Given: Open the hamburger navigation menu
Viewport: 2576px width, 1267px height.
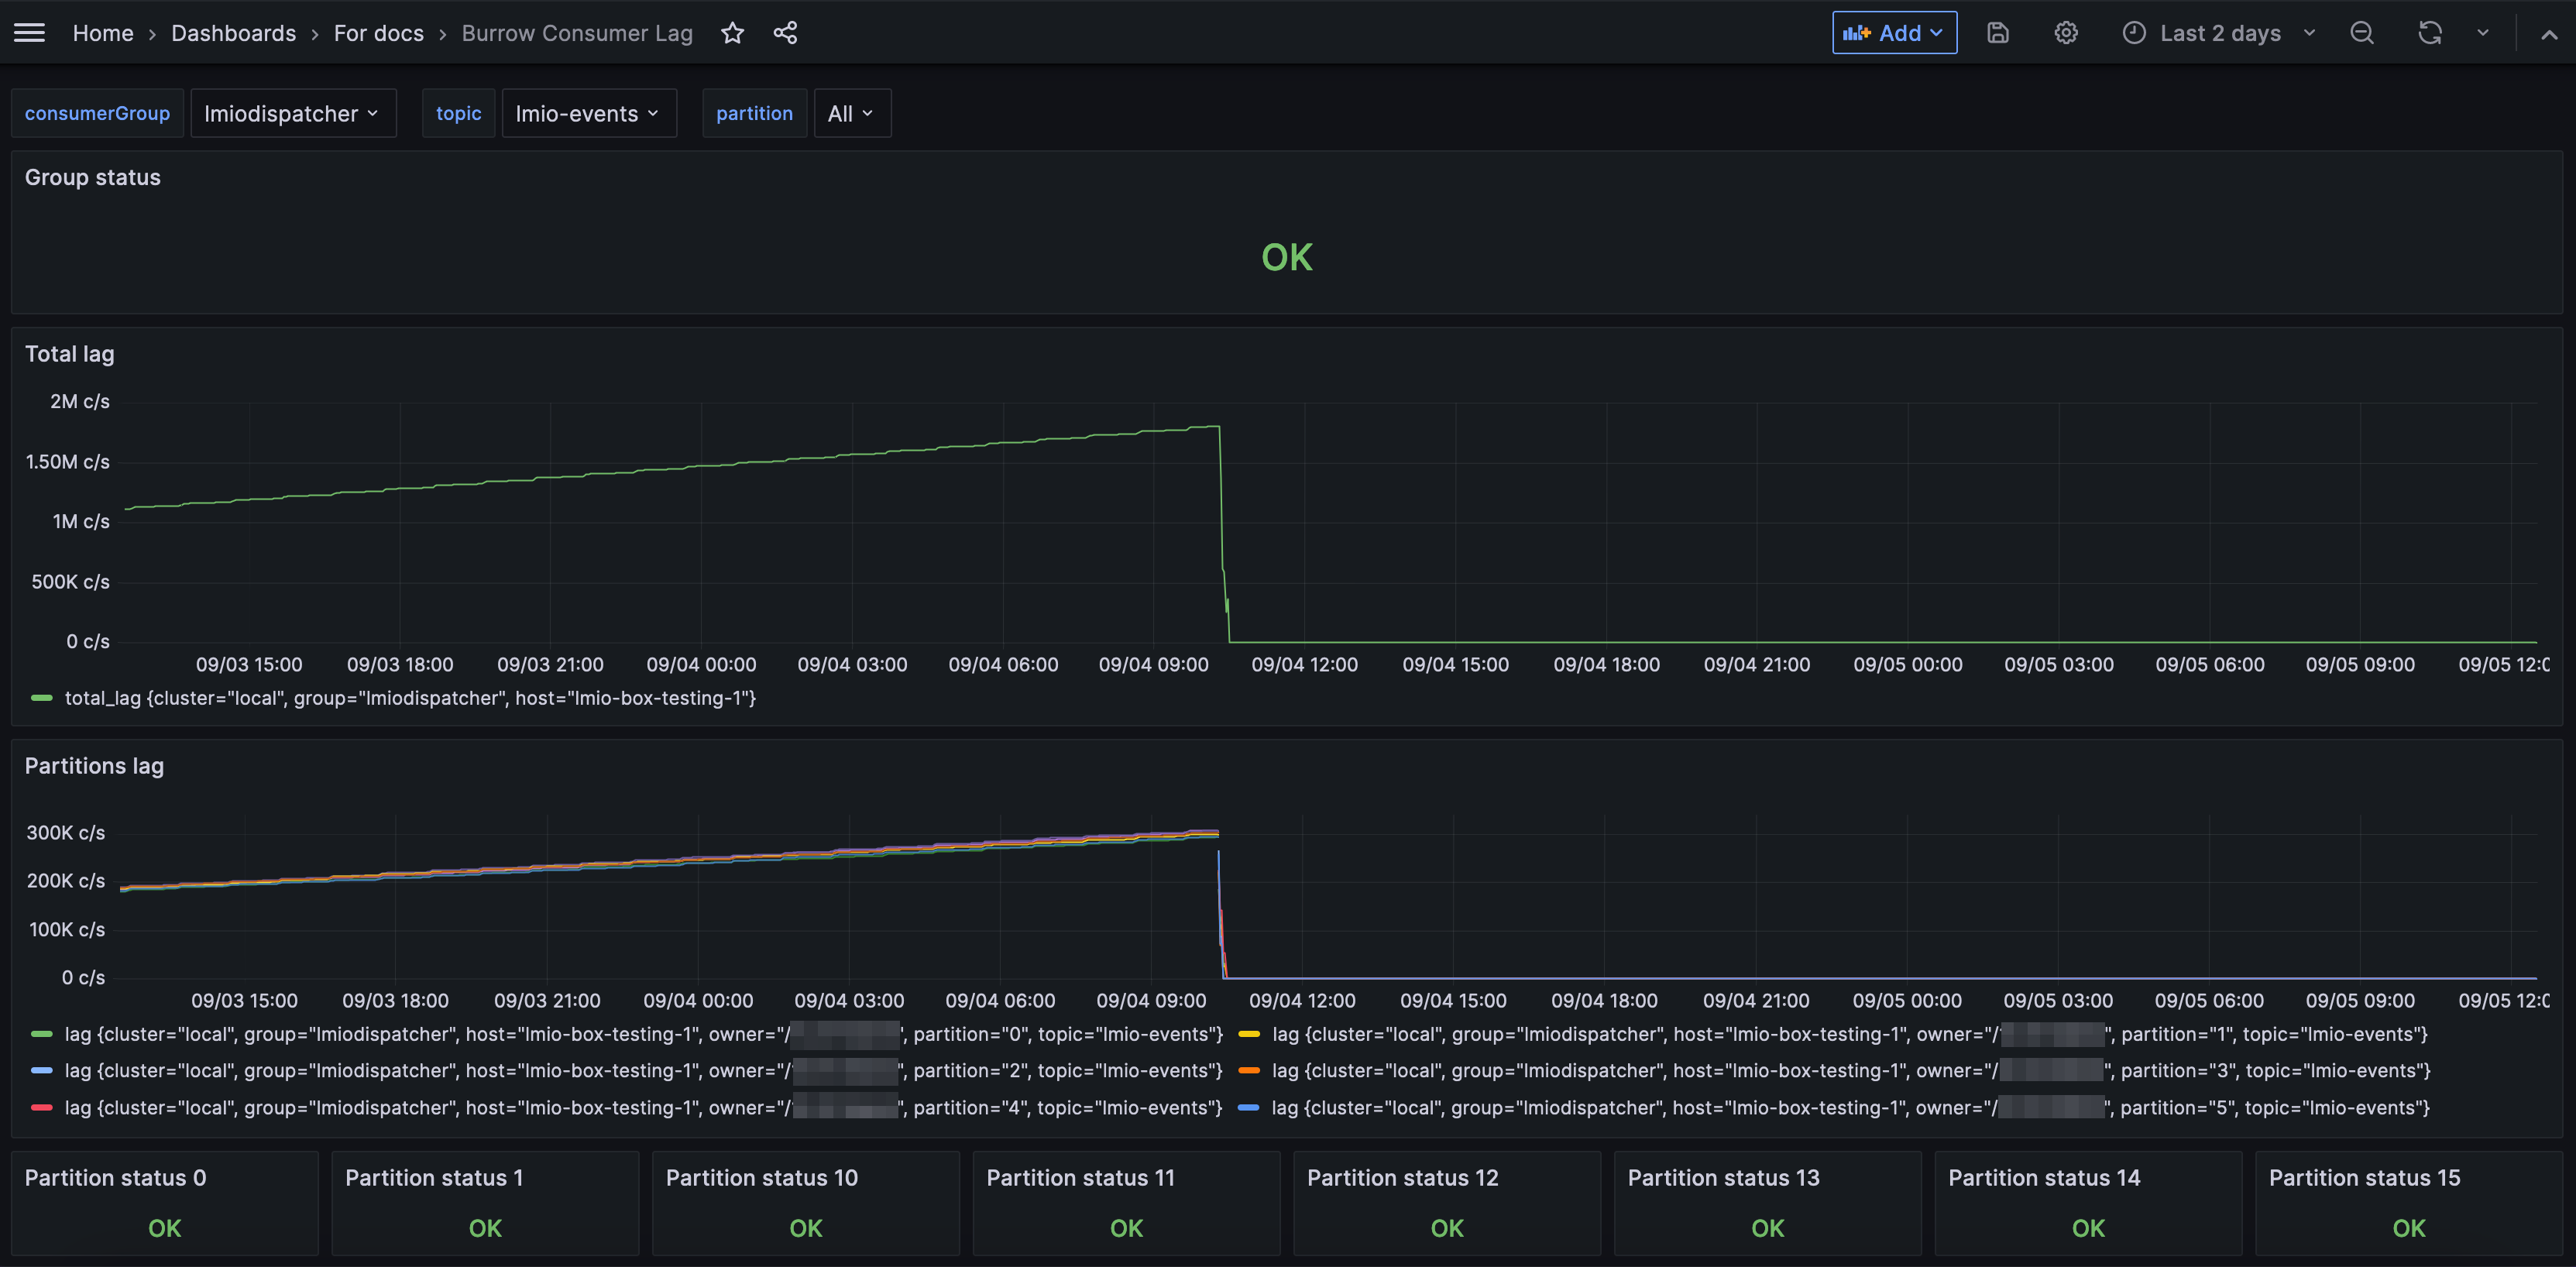Looking at the screenshot, I should [x=29, y=33].
